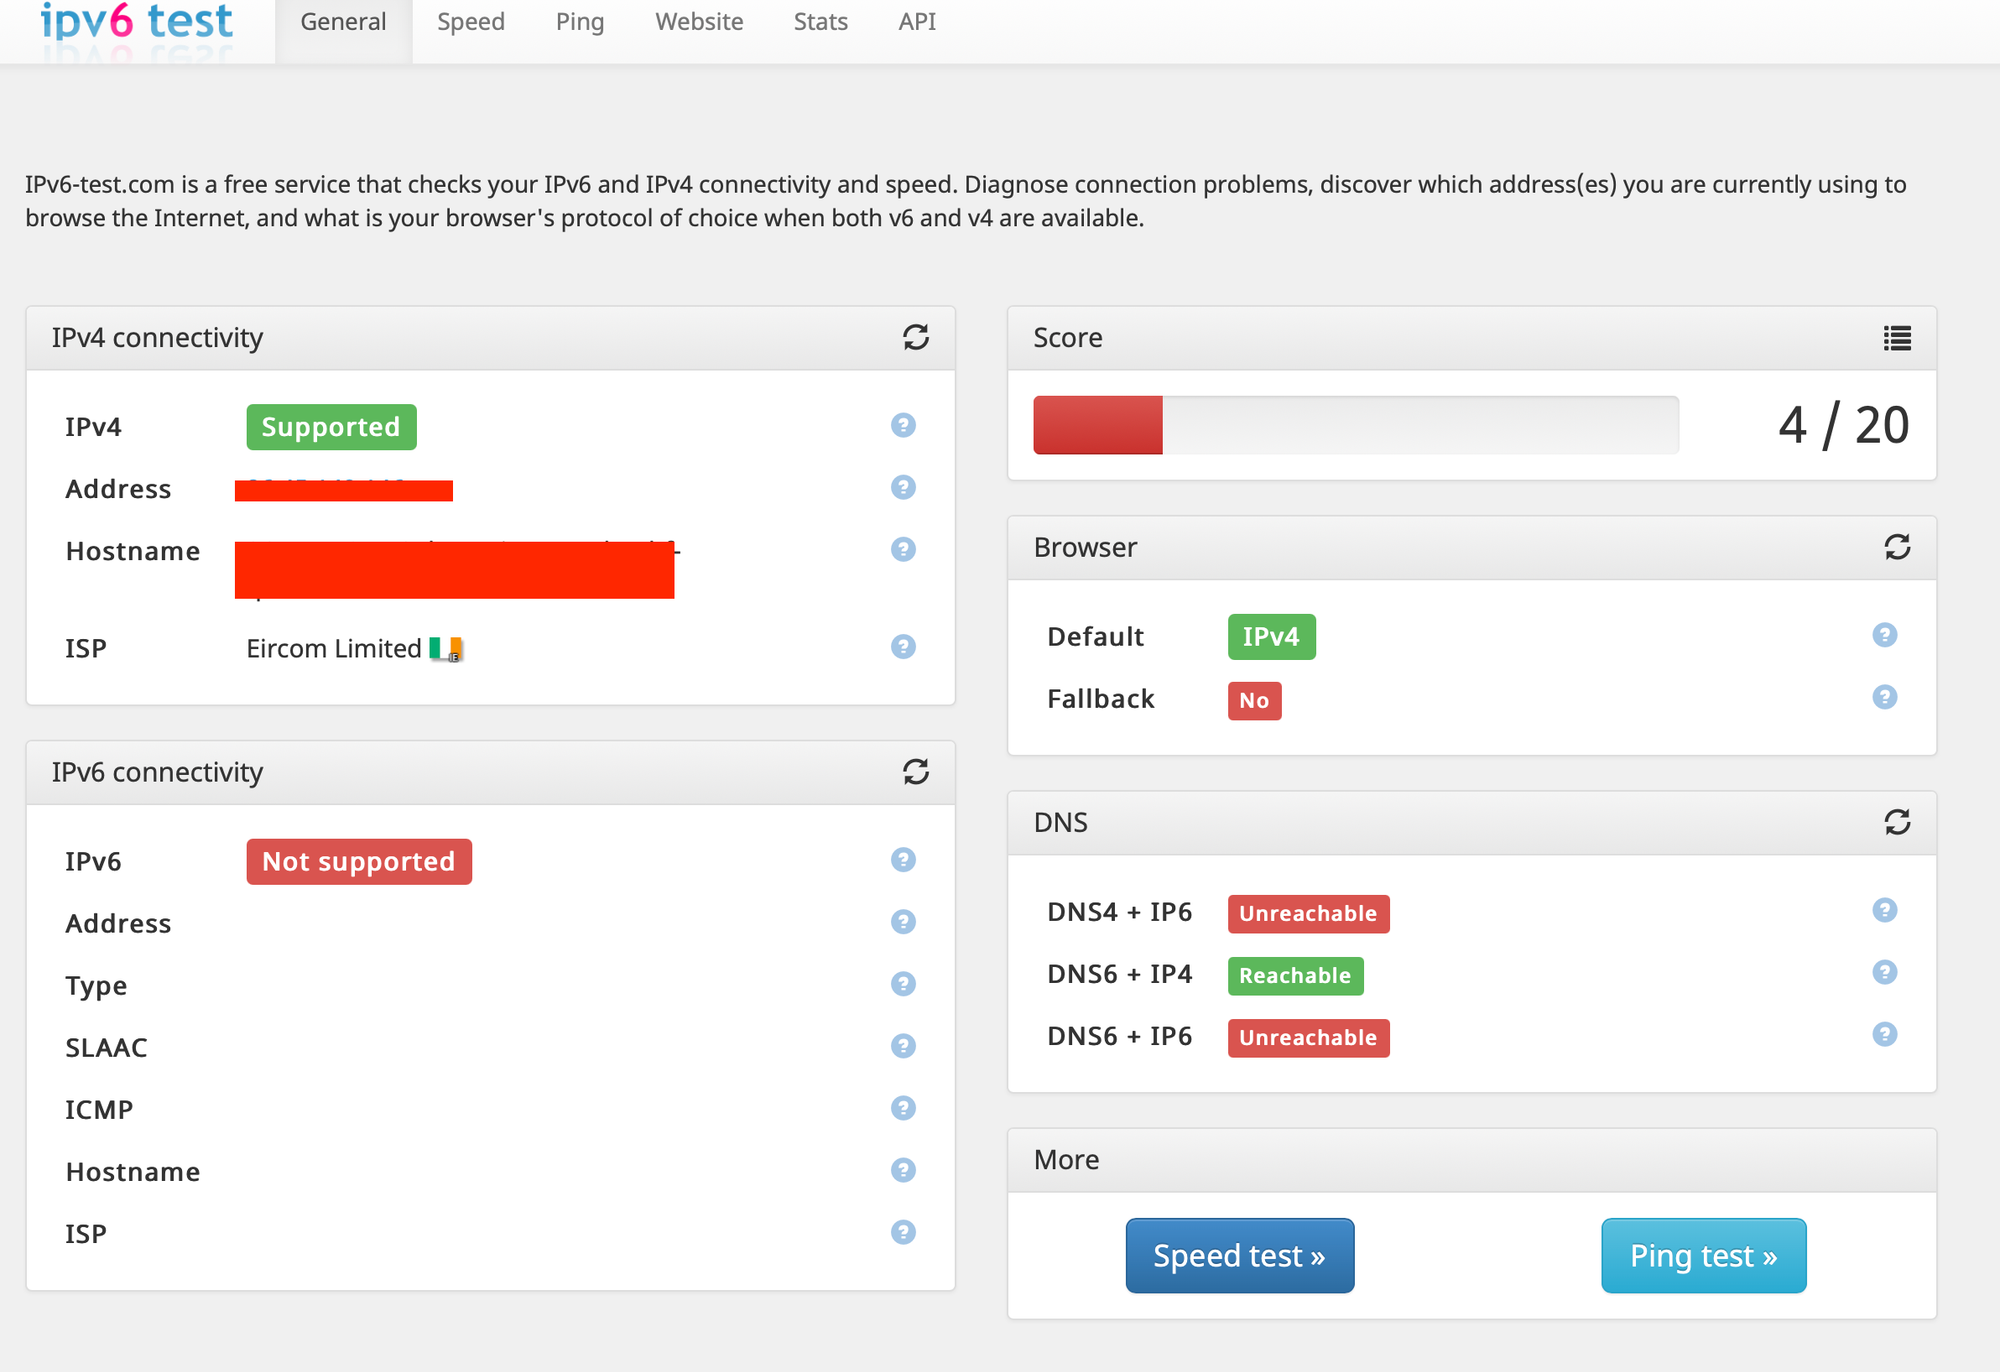Refresh the IPv6 connectivity panel
Screen dimensions: 2000x1372
916,772
